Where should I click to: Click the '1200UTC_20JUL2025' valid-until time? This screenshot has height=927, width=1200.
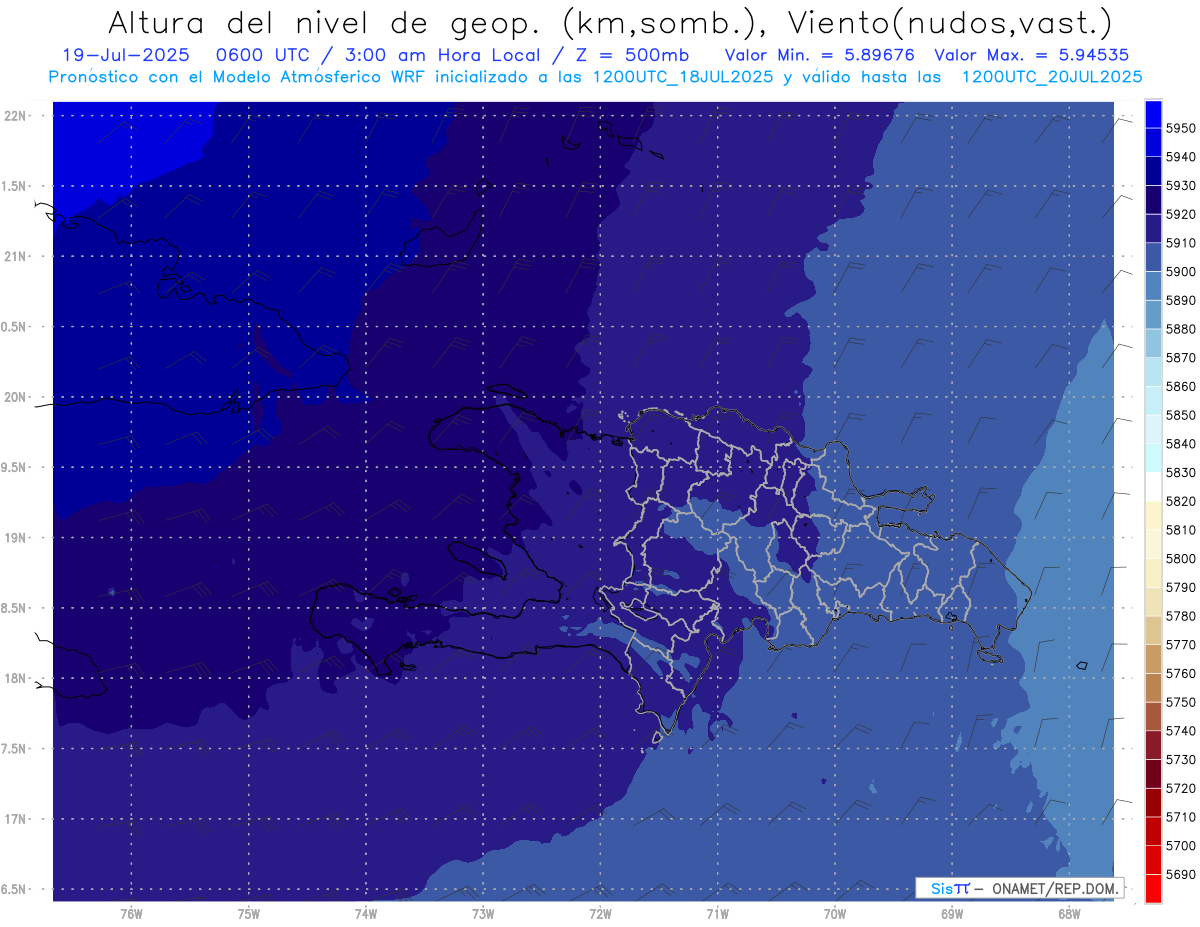(1052, 76)
